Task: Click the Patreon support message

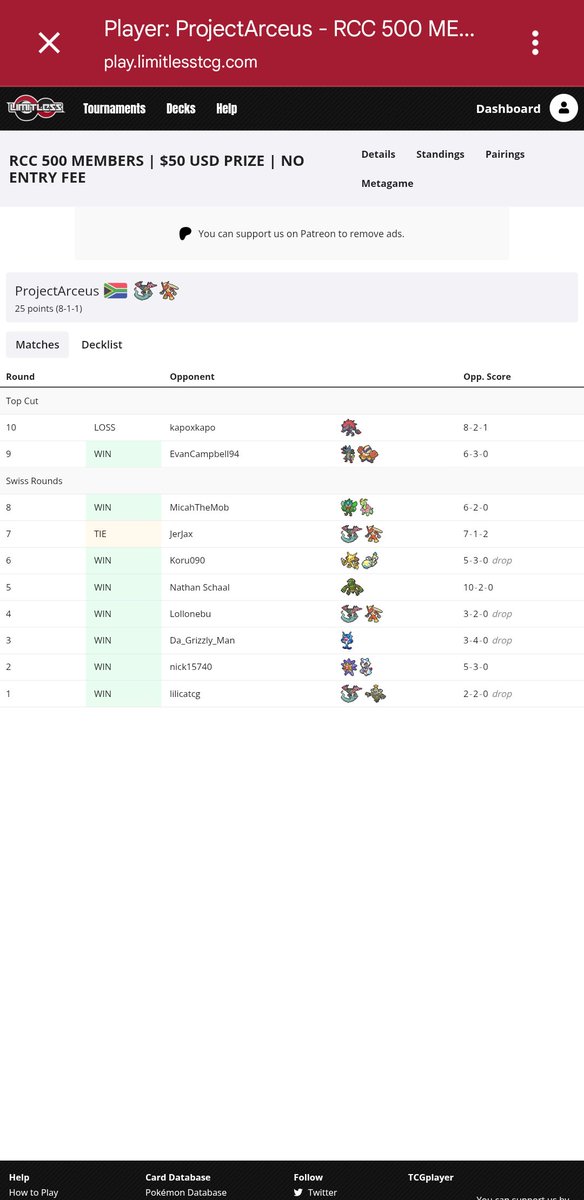Action: (301, 234)
